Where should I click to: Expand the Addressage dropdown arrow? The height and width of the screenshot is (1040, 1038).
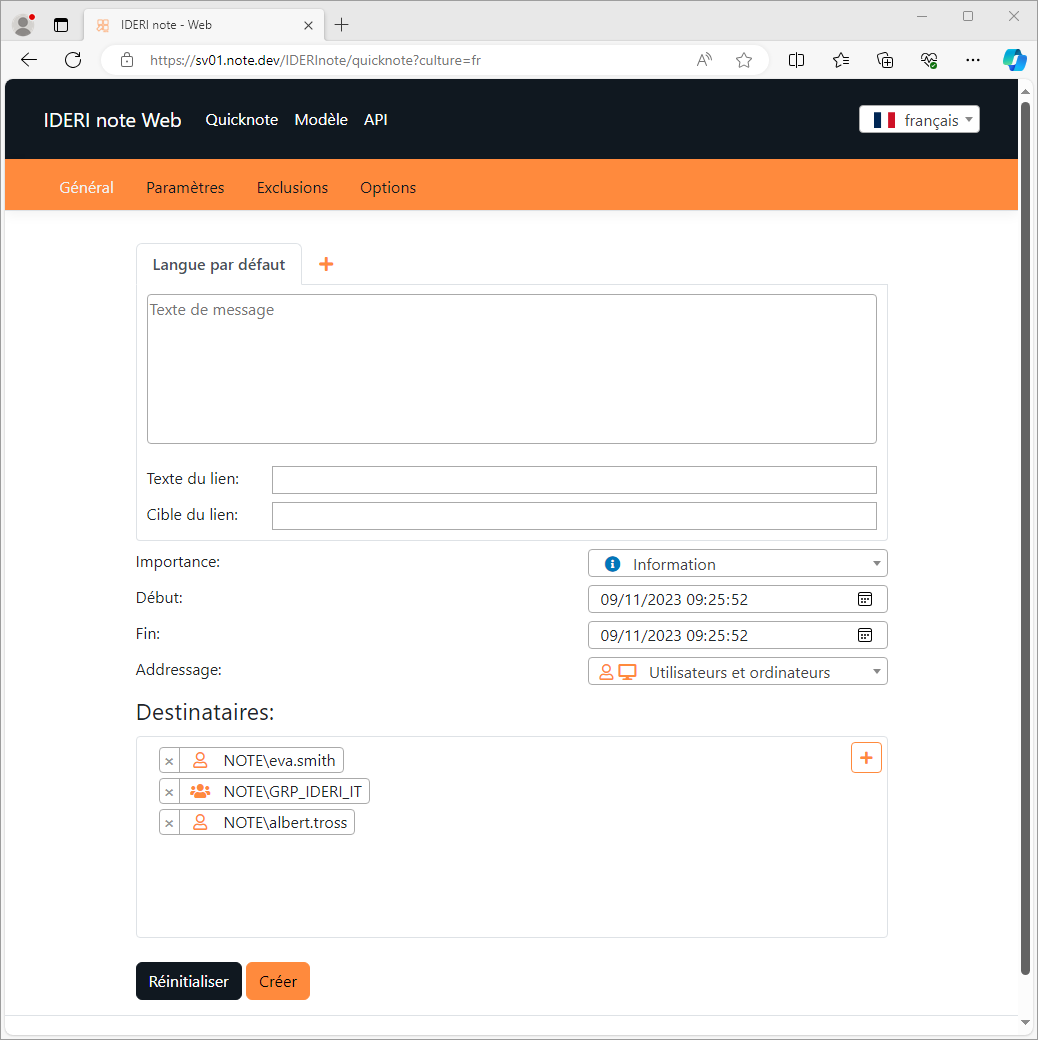[876, 671]
